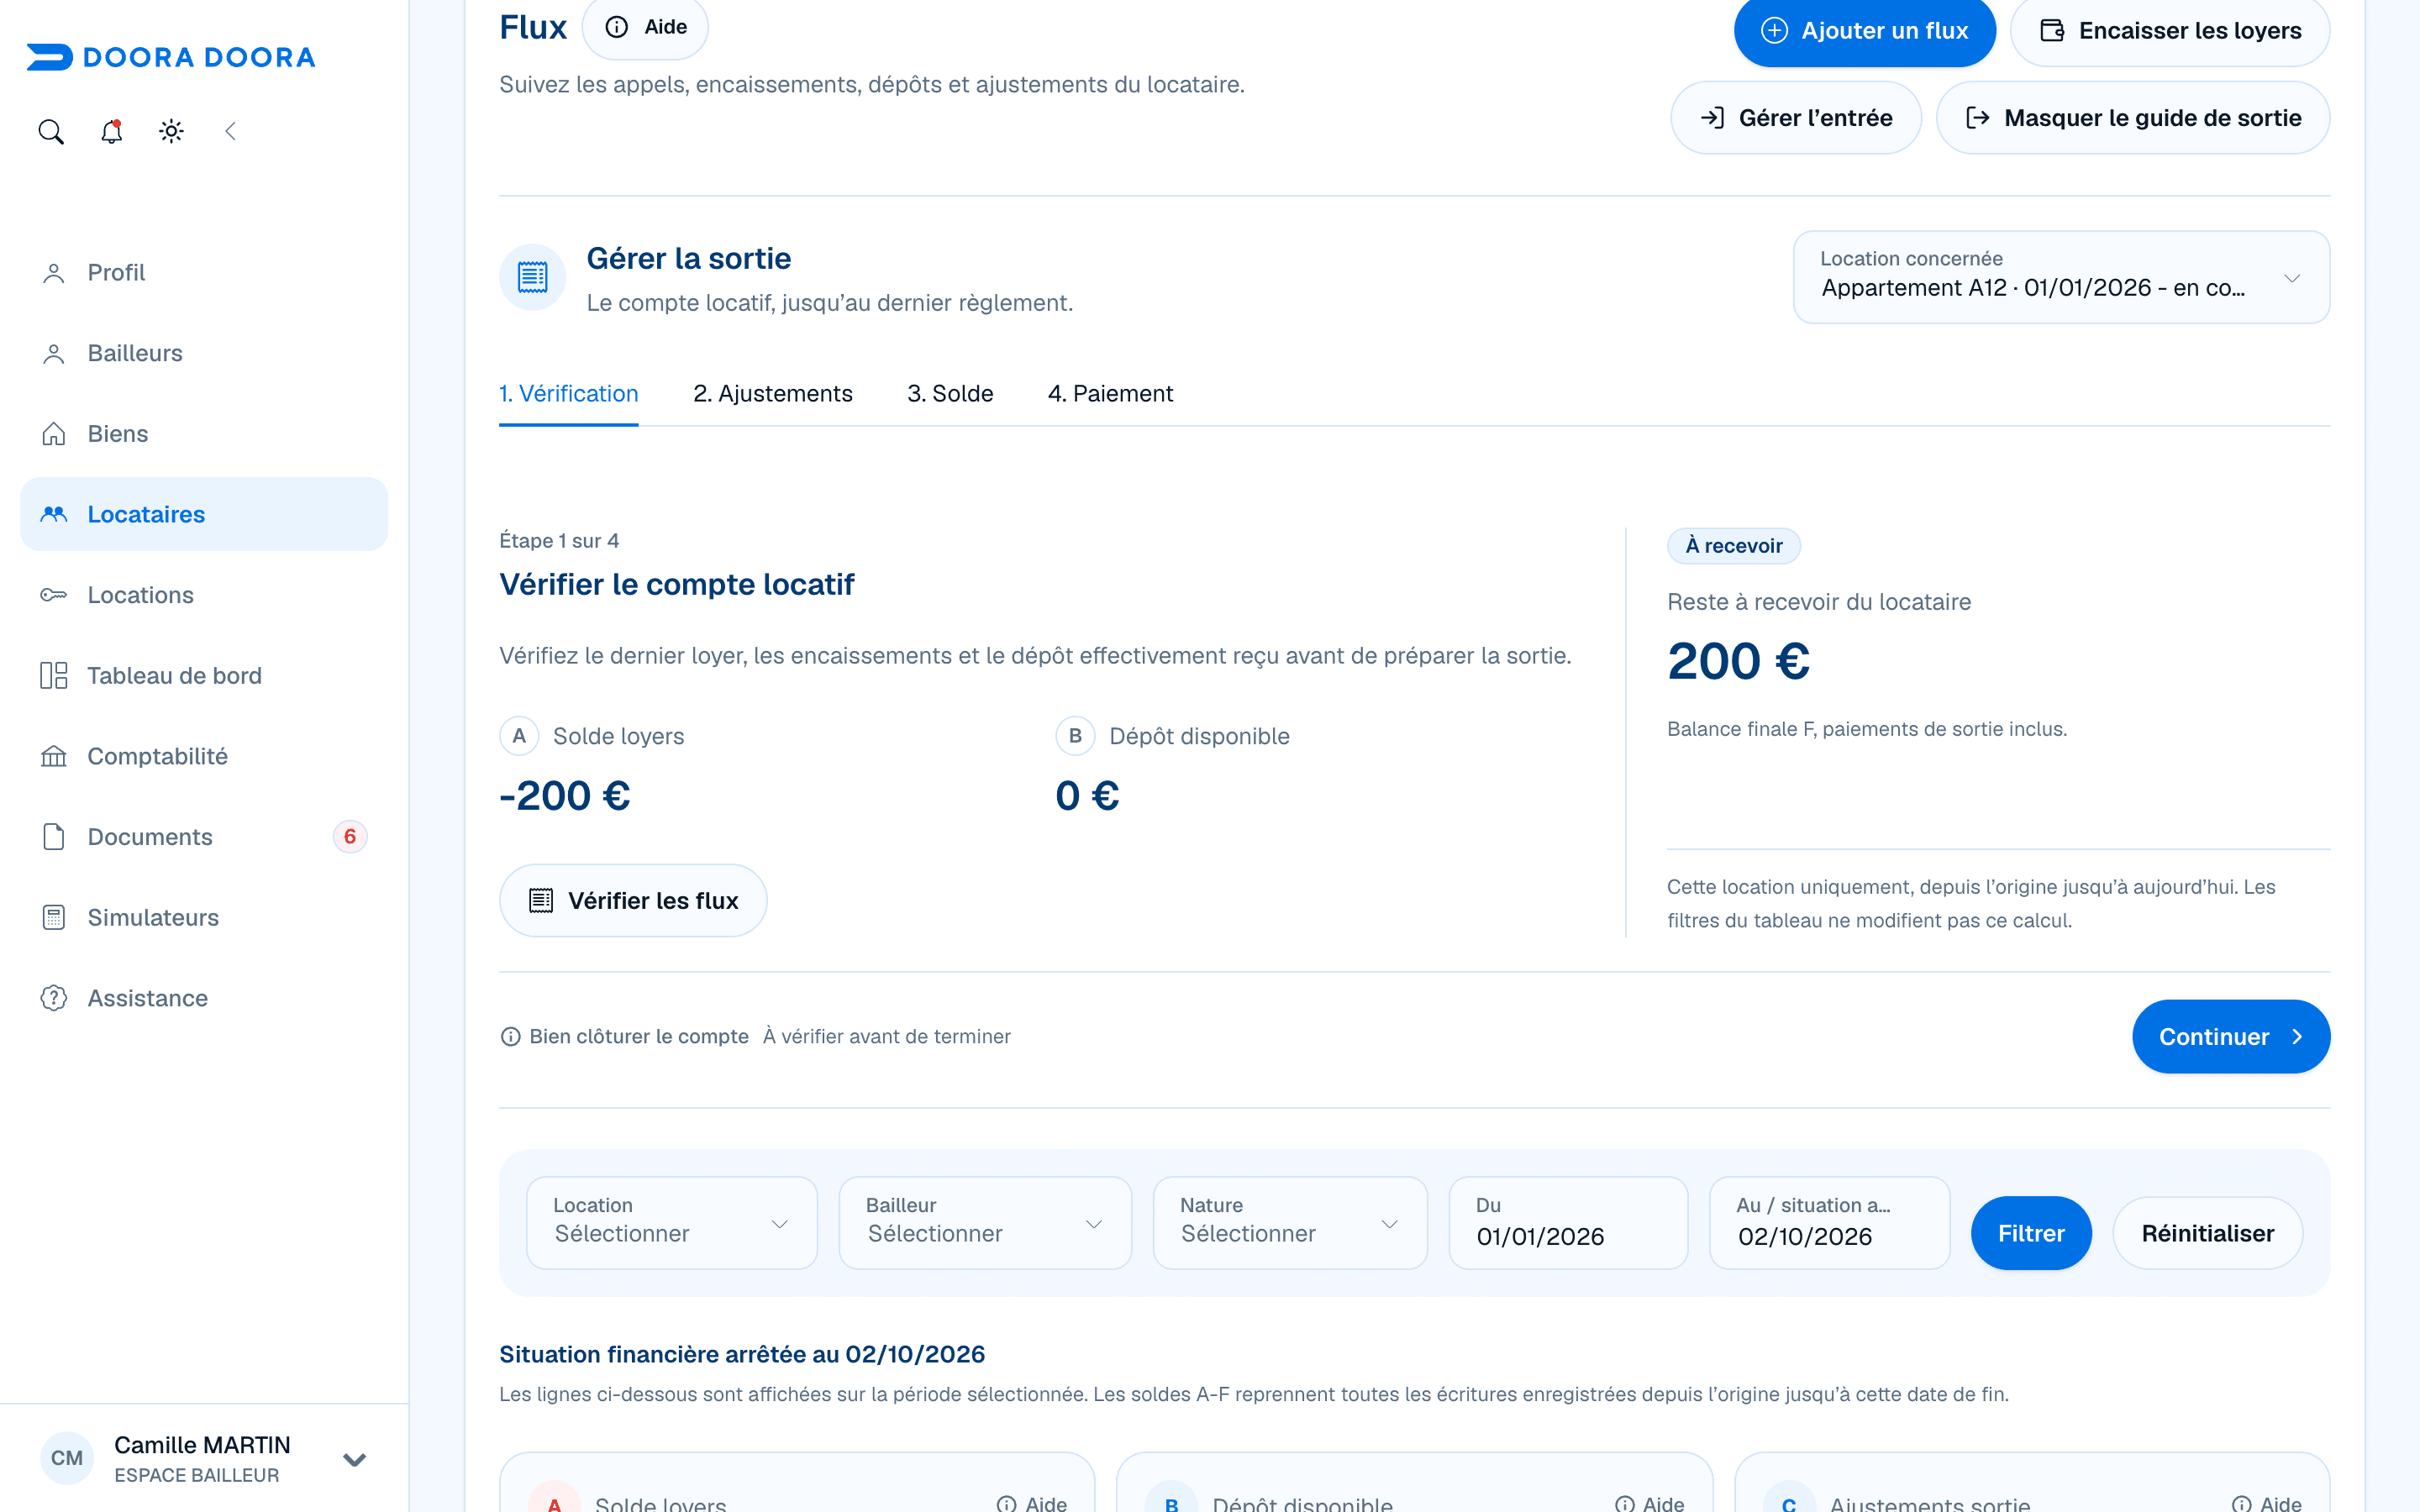Open the Assistance help icon
The height and width of the screenshot is (1512, 2420).
coord(54,998)
